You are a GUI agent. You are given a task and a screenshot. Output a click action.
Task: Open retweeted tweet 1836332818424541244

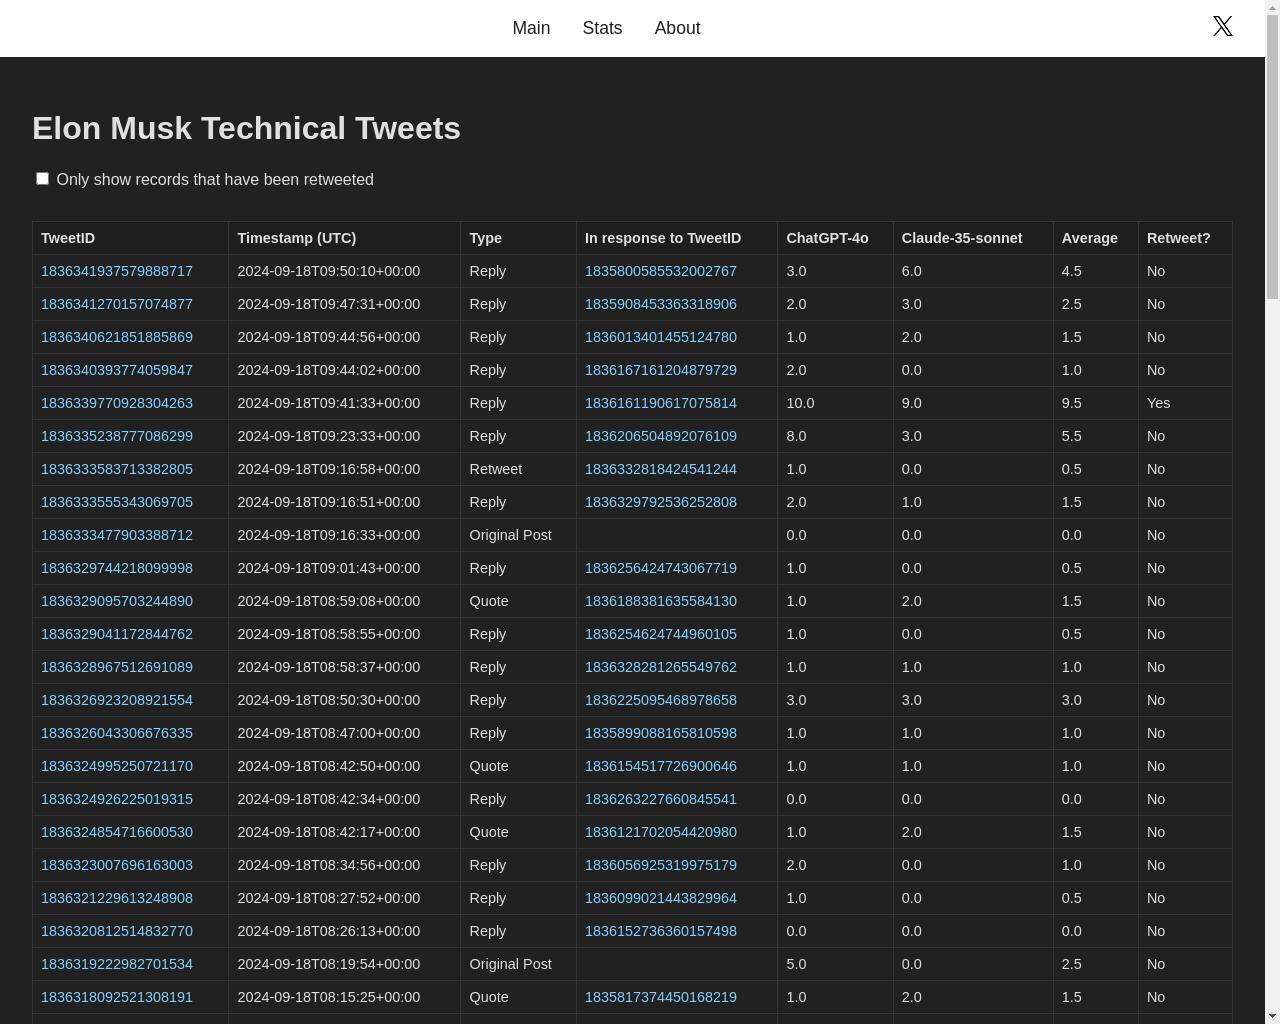[661, 469]
